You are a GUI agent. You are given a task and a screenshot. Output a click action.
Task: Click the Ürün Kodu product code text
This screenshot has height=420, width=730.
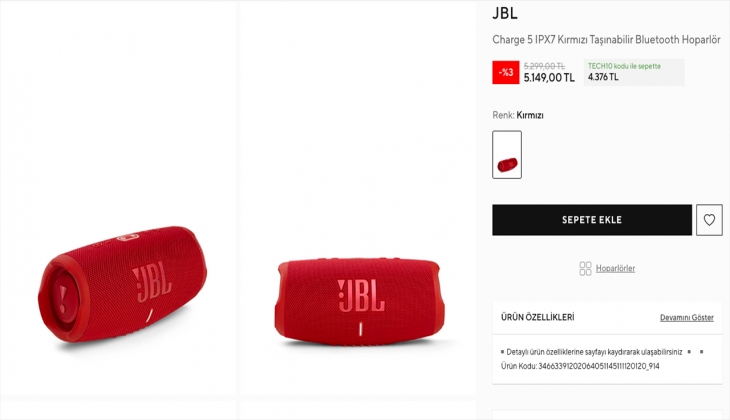pyautogui.click(x=580, y=366)
